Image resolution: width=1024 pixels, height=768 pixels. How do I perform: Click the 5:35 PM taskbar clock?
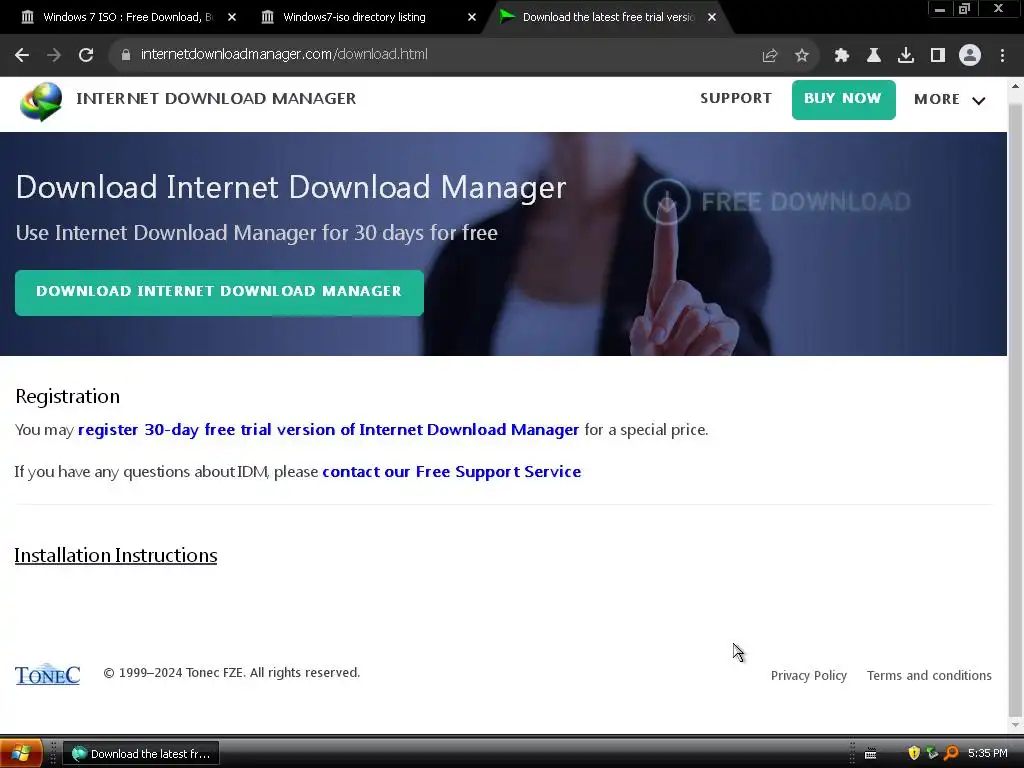coord(987,754)
